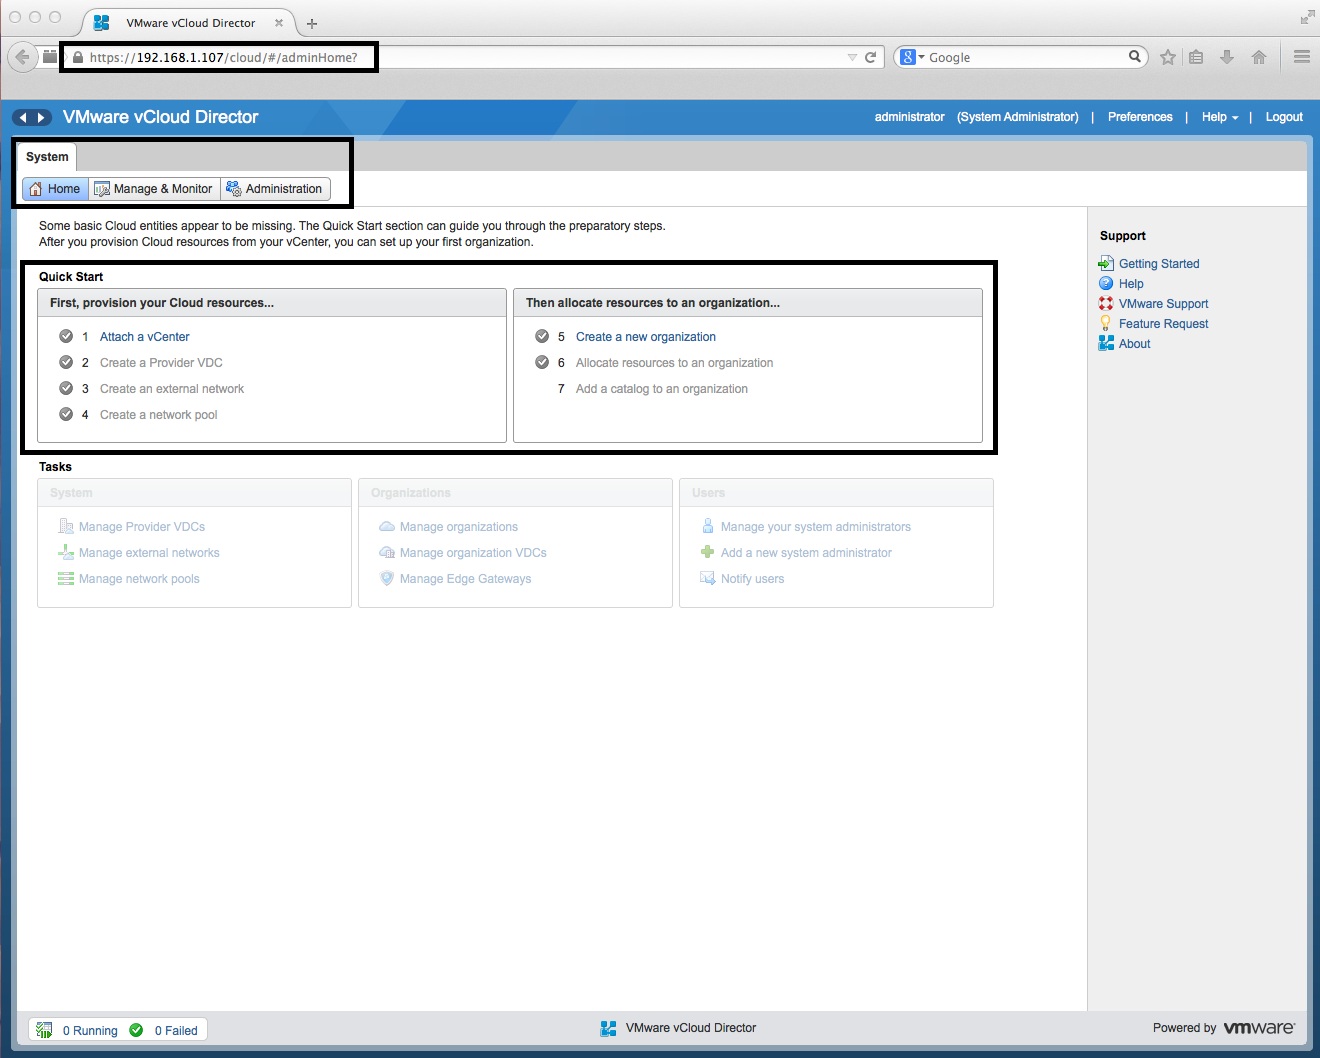Open the About dialog via its icon

coord(1106,343)
